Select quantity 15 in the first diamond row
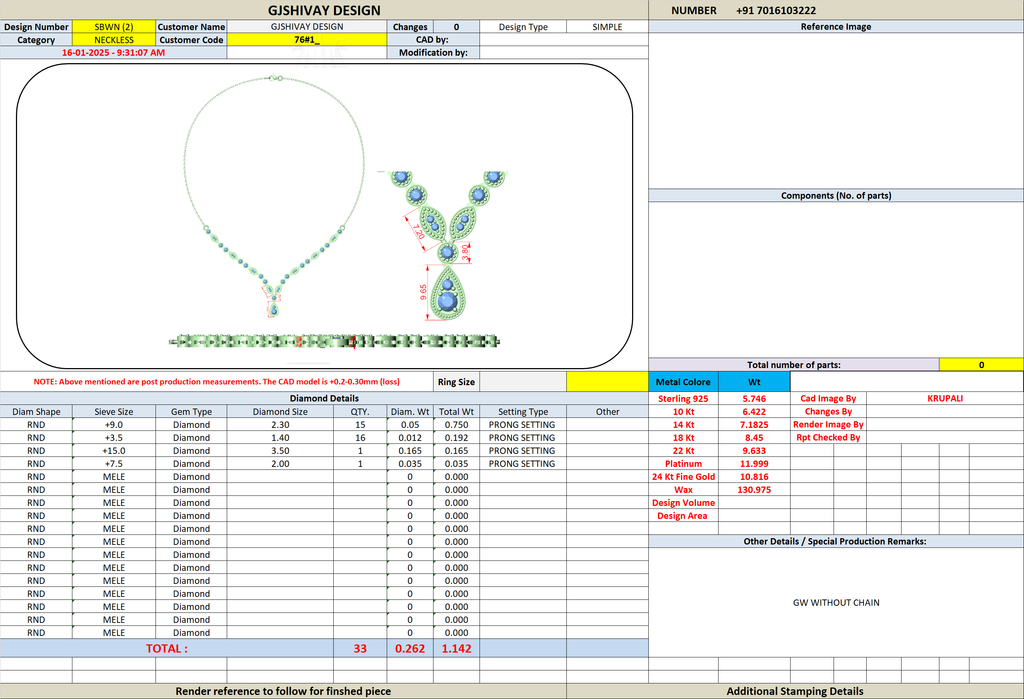This screenshot has height=699, width=1024. (x=360, y=425)
